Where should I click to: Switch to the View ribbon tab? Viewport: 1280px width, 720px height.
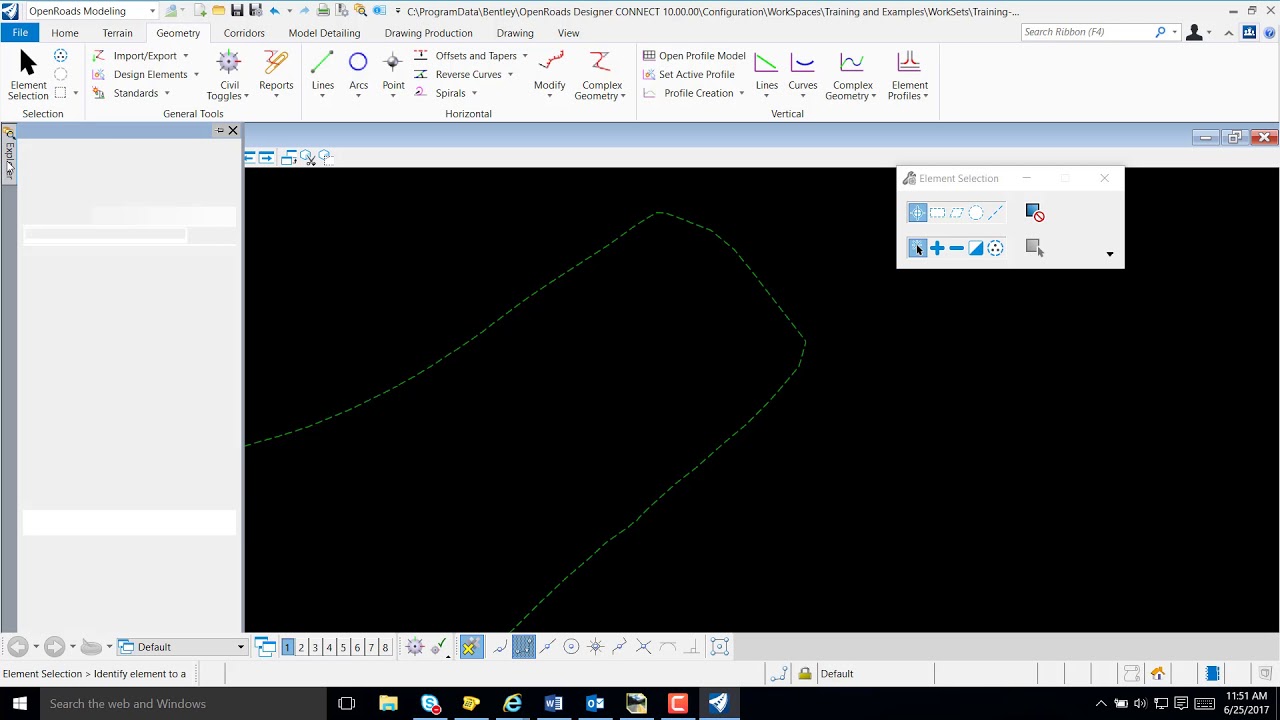coord(568,33)
